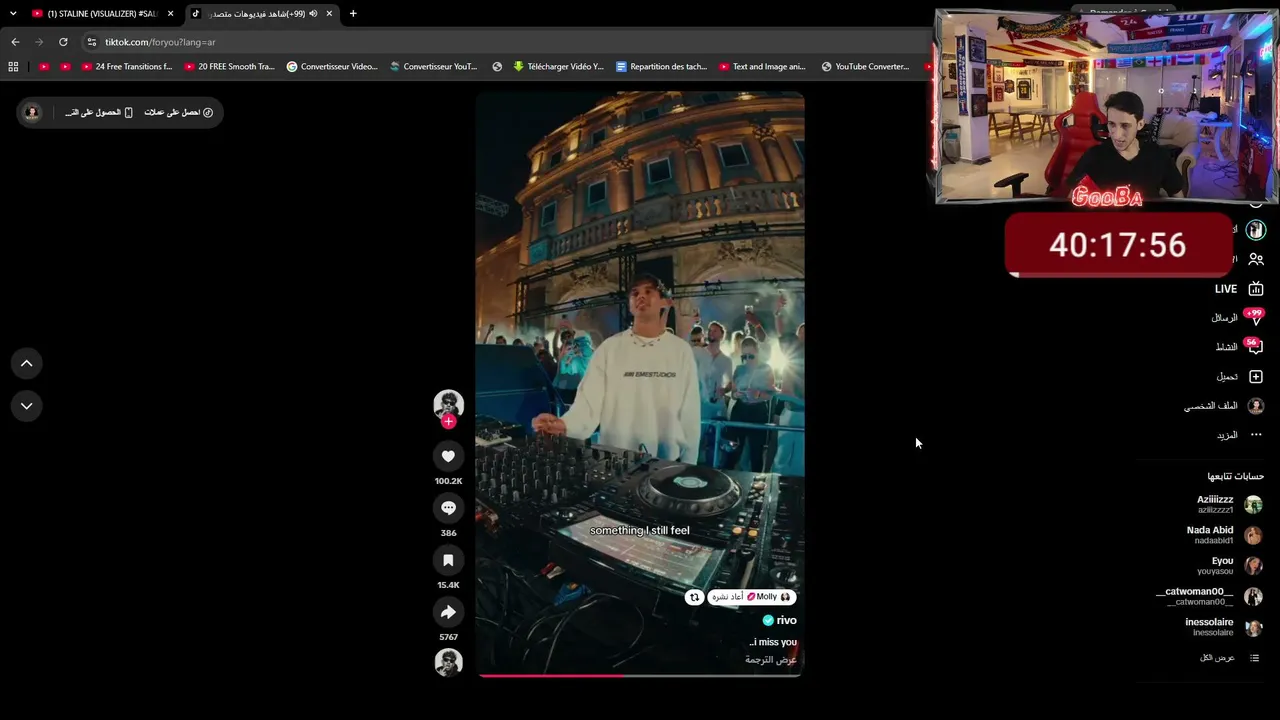Open the LIVE section in the sidebar

(x=1239, y=289)
